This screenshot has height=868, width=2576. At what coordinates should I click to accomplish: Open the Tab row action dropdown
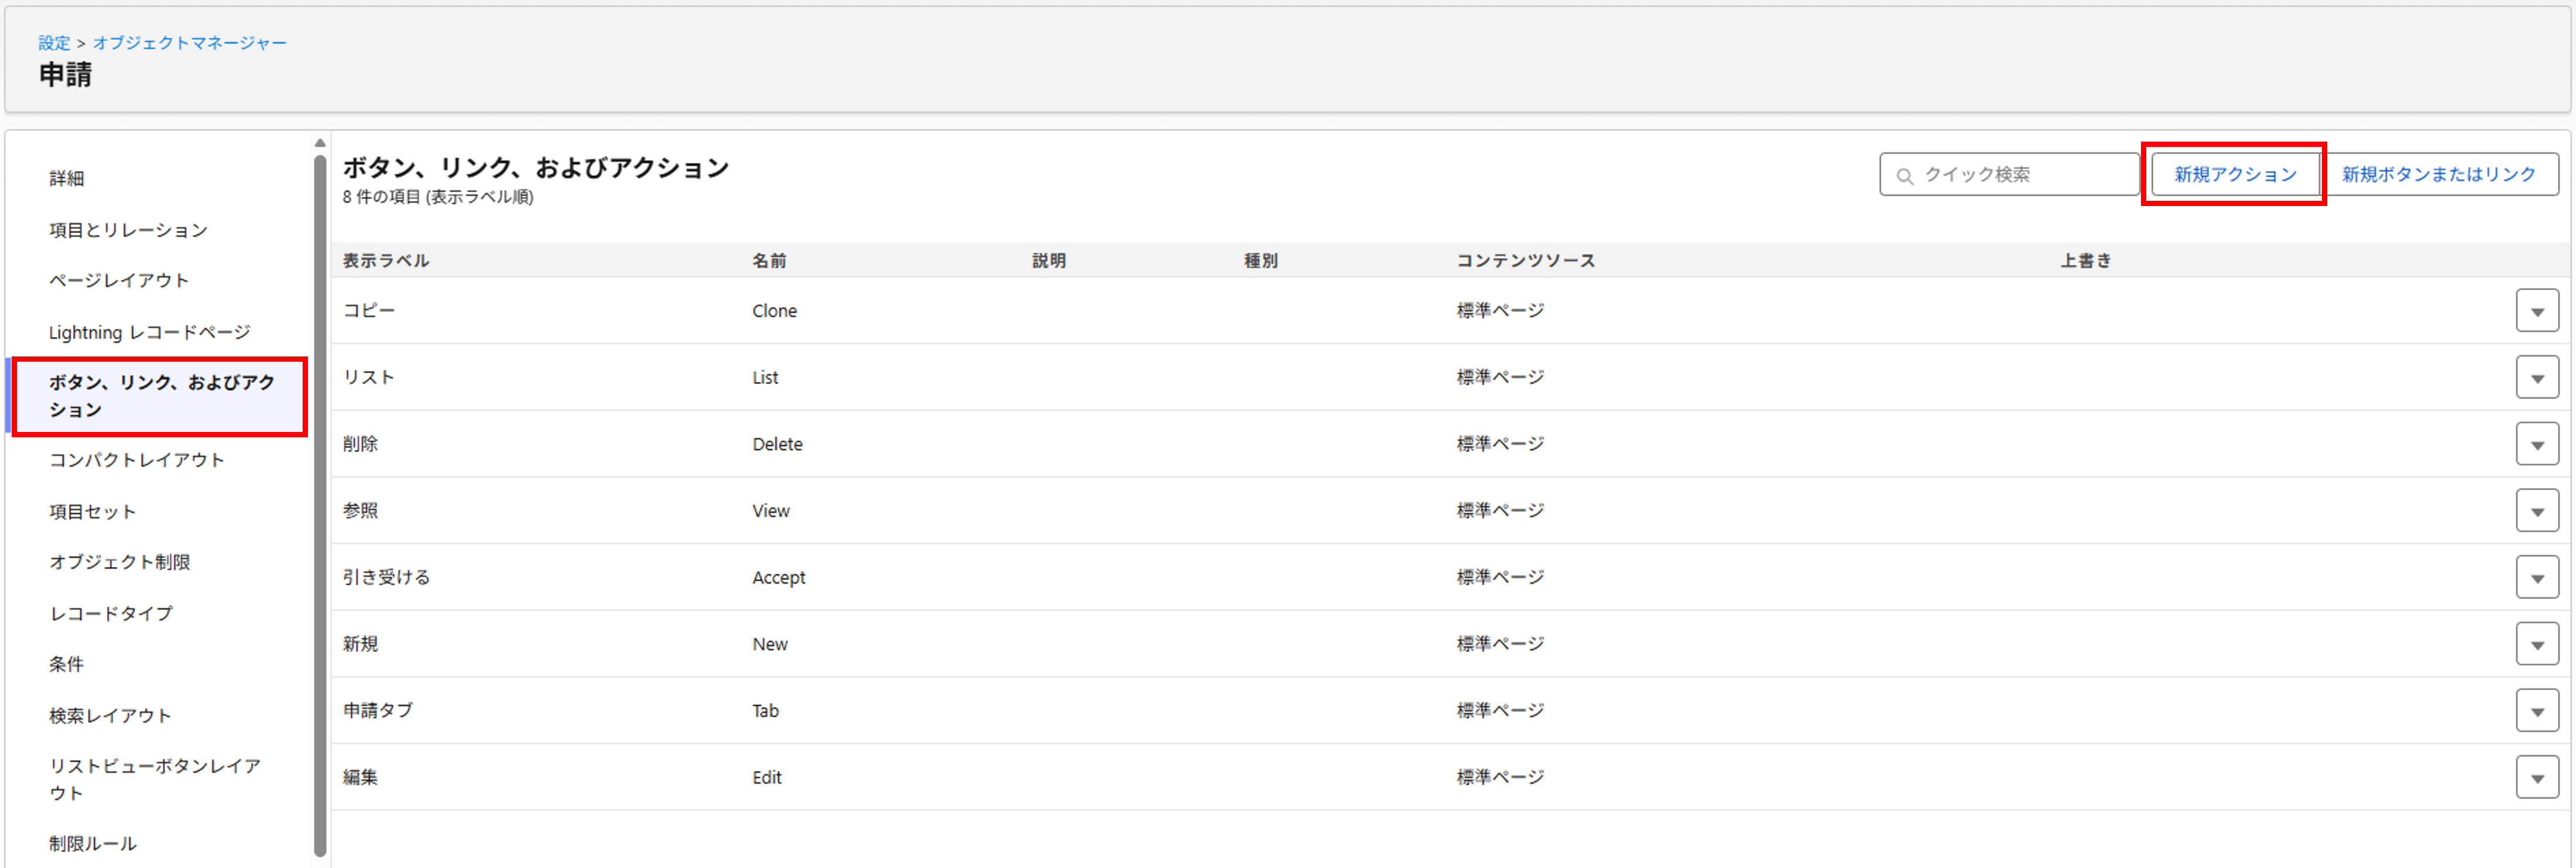pyautogui.click(x=2536, y=711)
